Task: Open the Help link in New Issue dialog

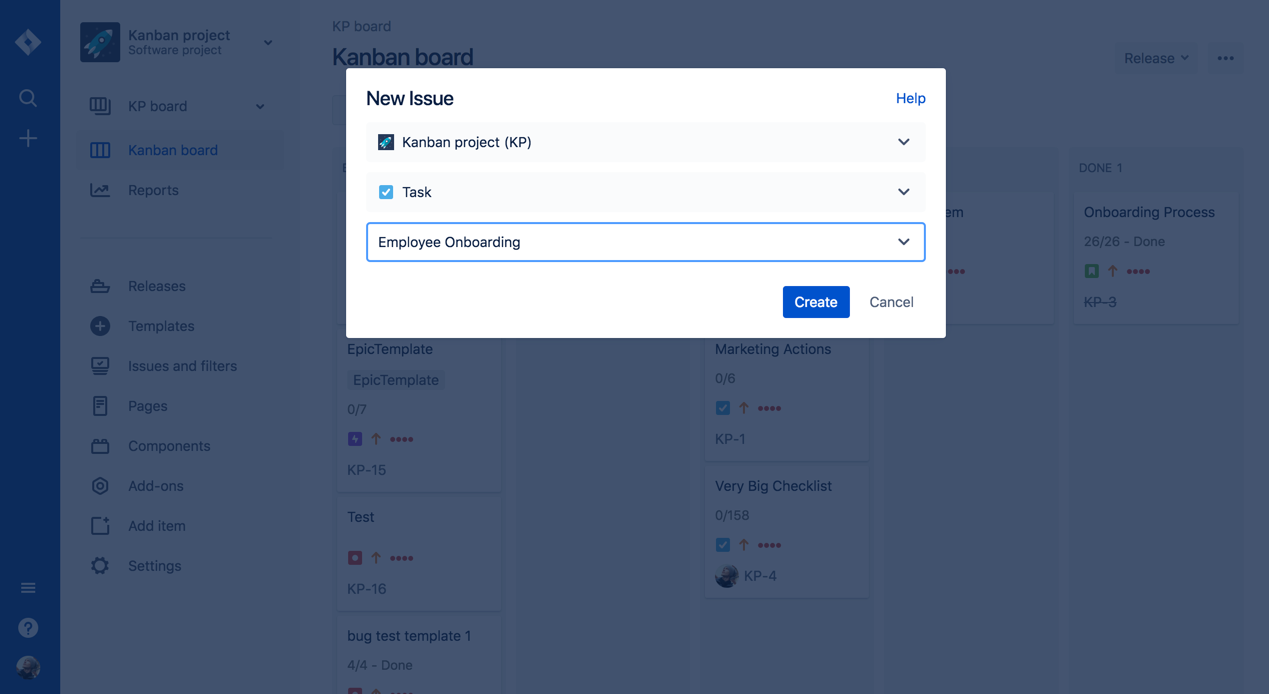Action: [x=910, y=98]
